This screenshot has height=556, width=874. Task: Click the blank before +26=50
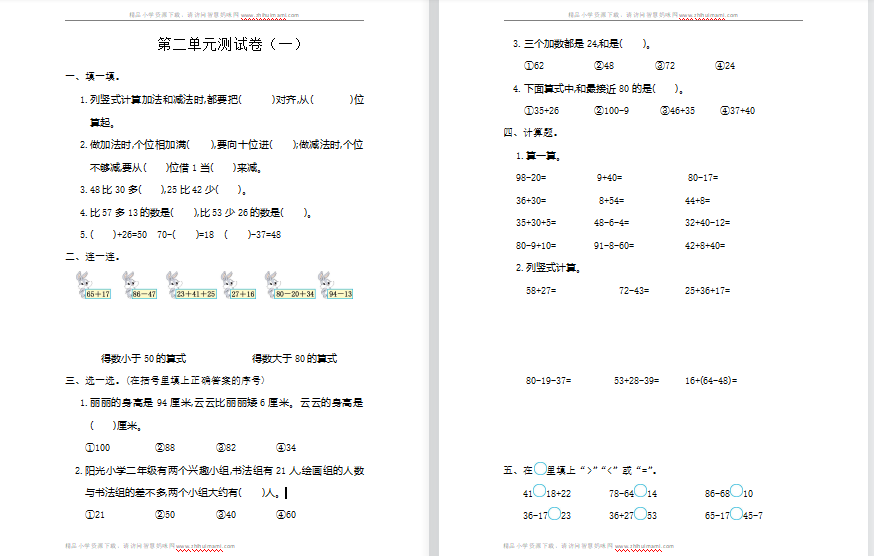(103, 235)
